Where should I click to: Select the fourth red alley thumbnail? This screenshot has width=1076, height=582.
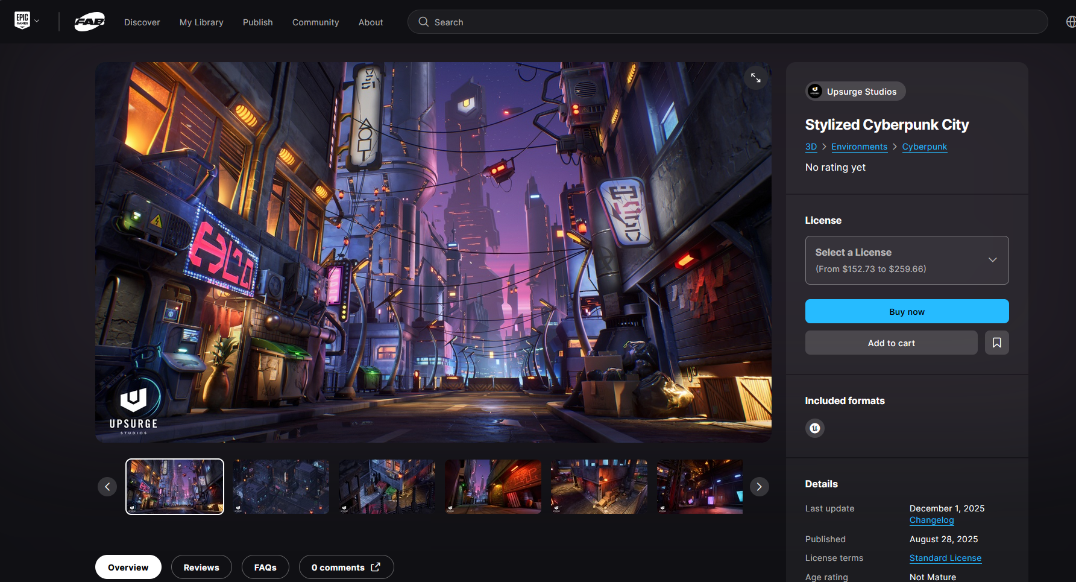click(493, 487)
